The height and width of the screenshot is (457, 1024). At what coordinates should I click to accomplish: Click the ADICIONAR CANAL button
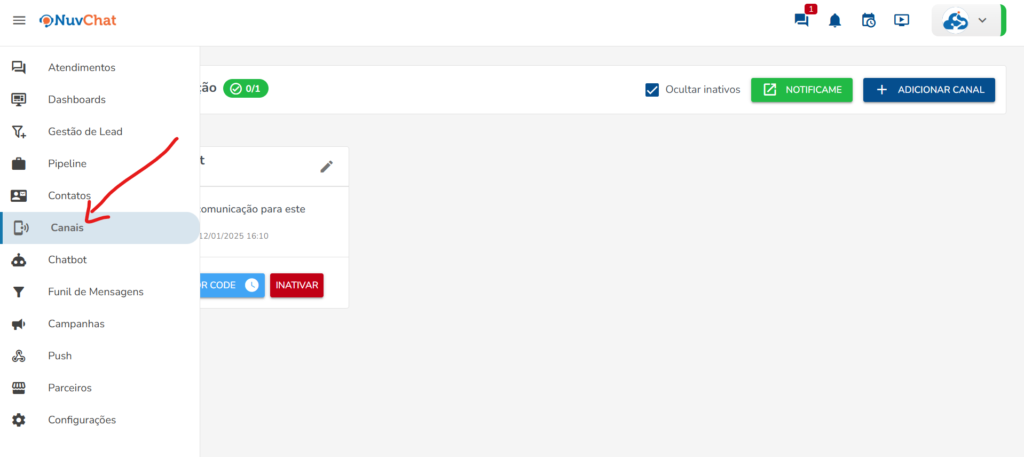(x=929, y=90)
